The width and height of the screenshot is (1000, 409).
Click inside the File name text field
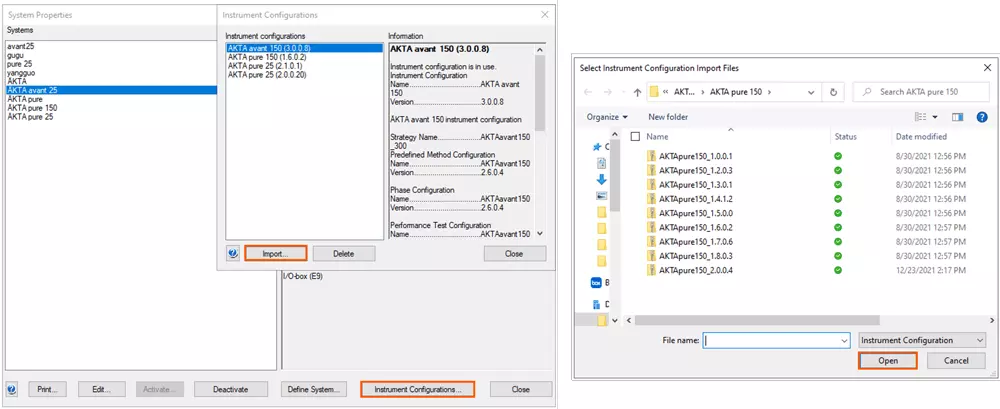(x=768, y=340)
